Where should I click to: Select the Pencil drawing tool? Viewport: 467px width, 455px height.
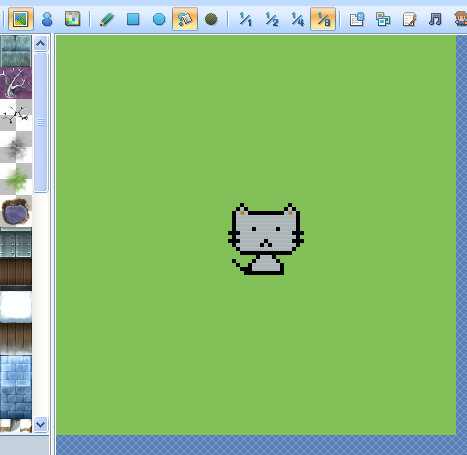coord(107,19)
